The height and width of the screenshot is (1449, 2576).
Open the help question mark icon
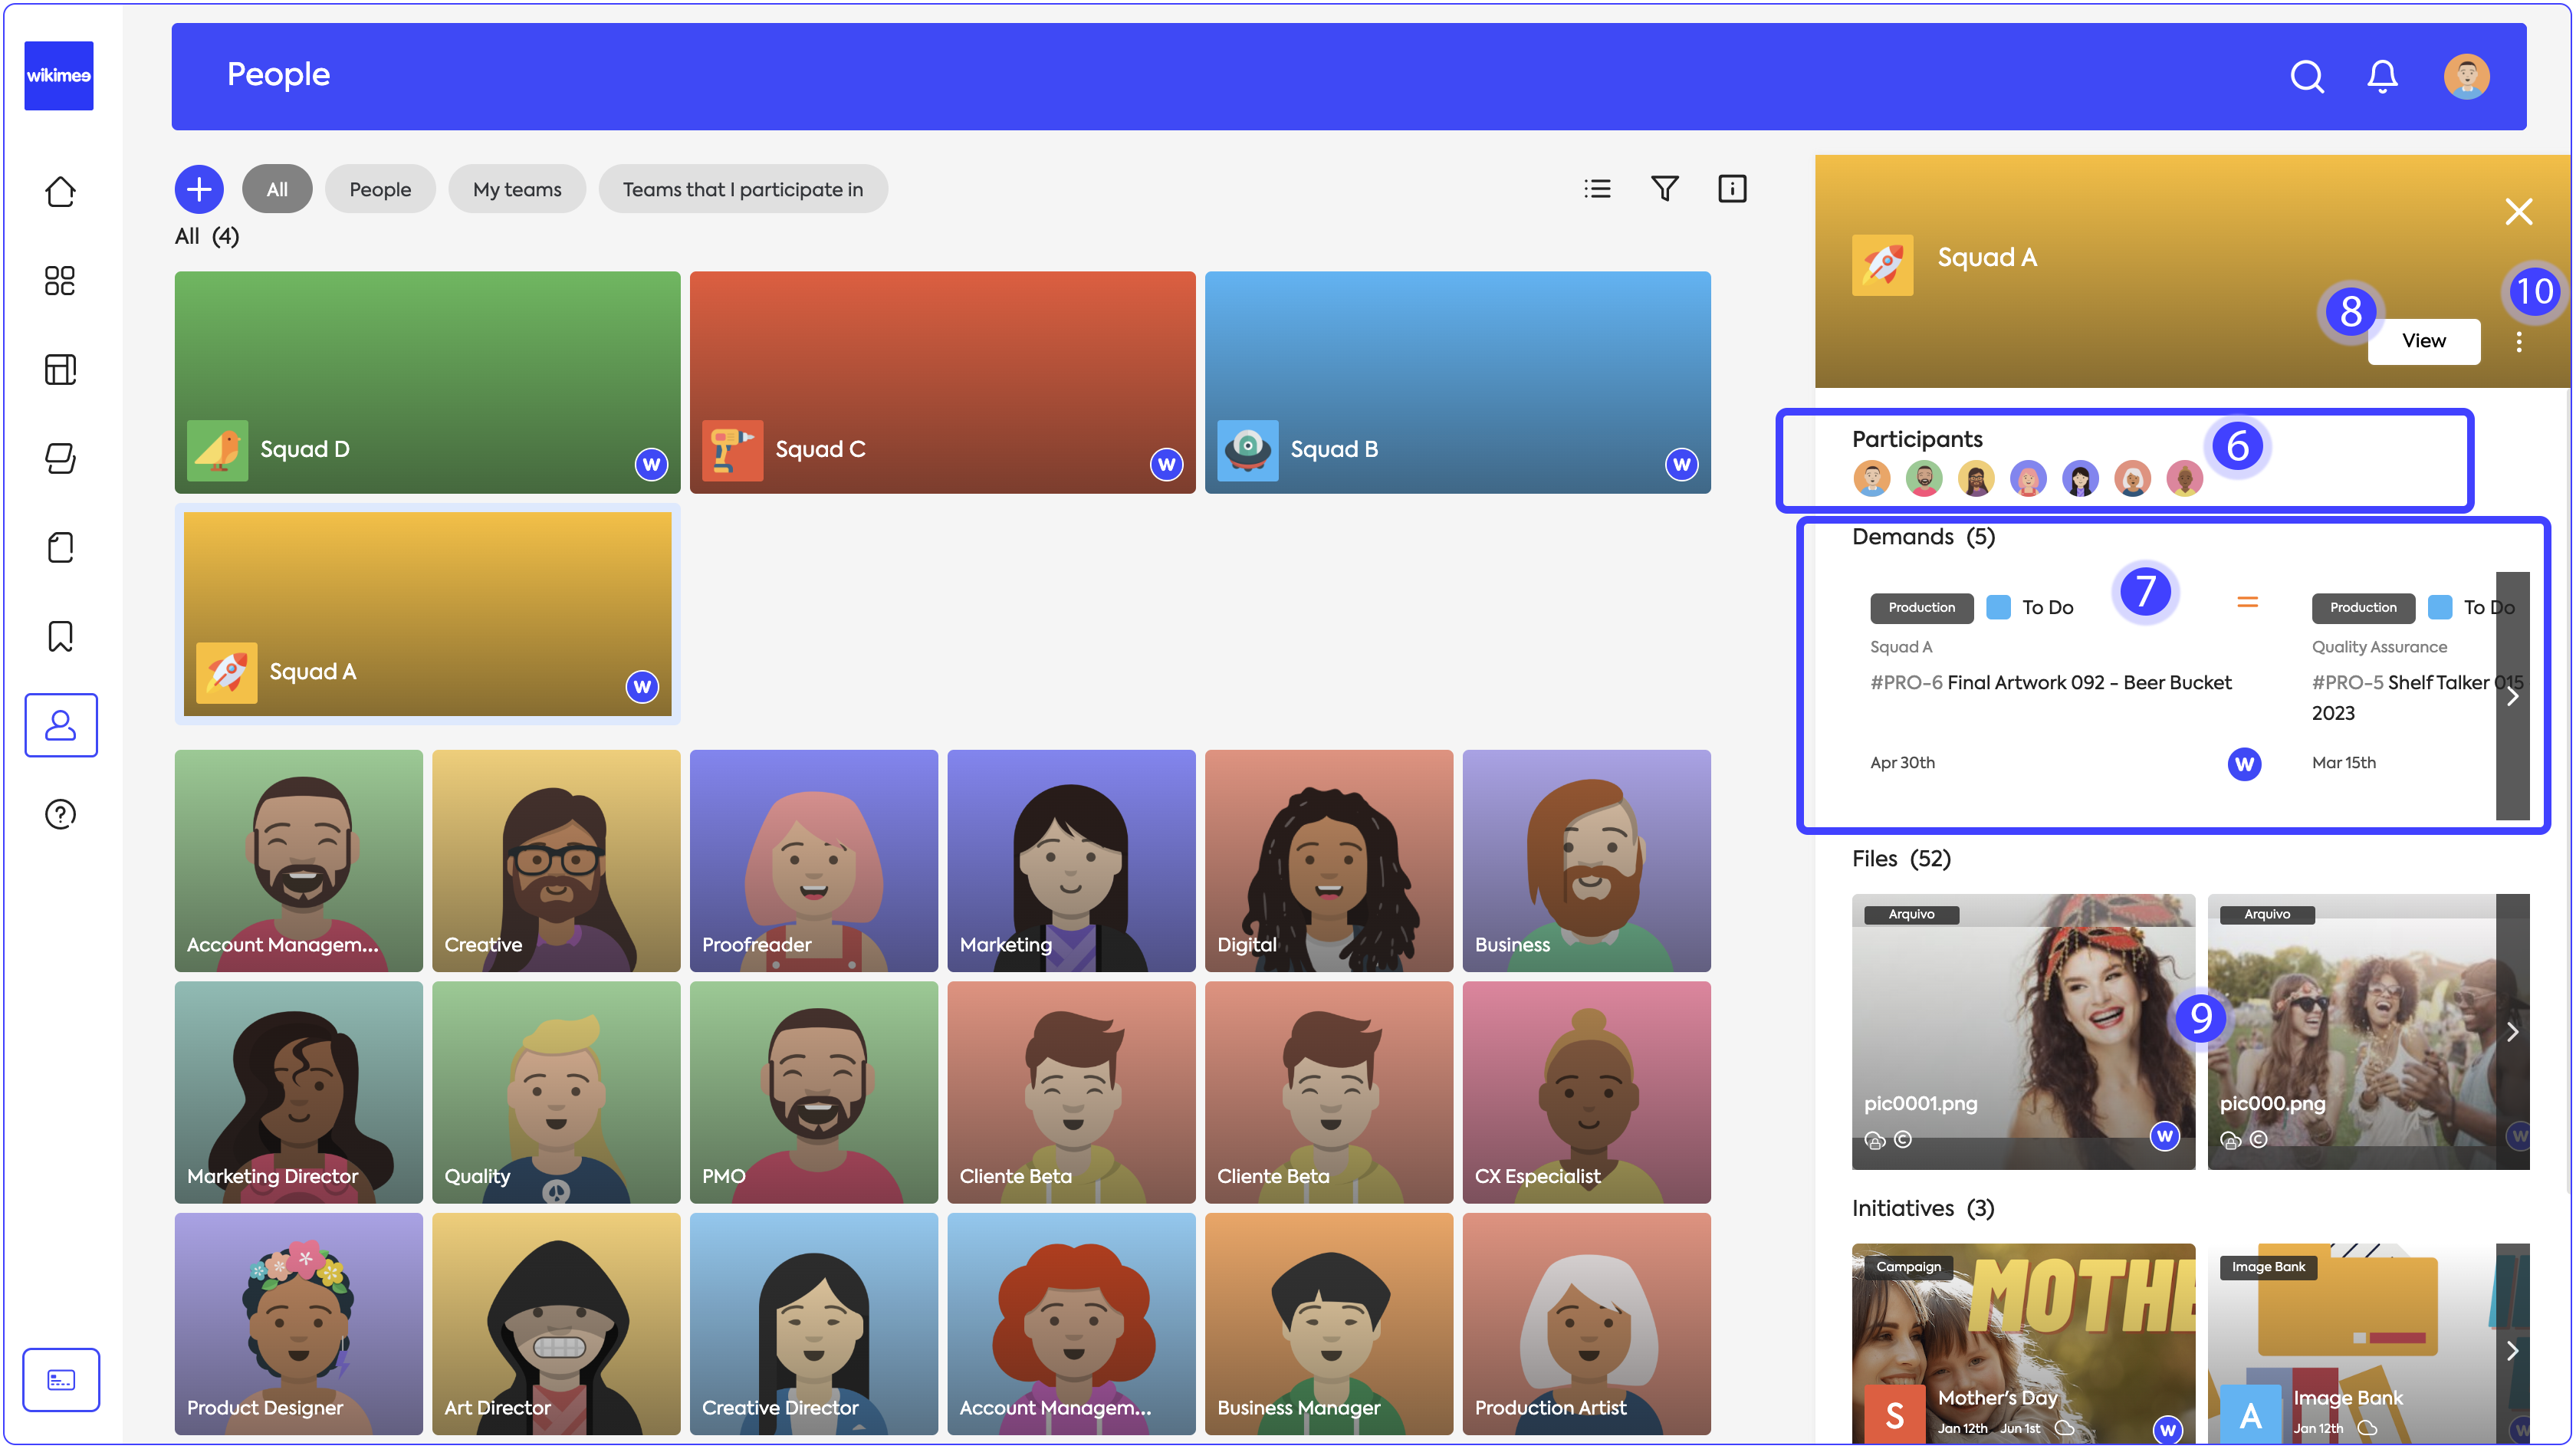60,814
